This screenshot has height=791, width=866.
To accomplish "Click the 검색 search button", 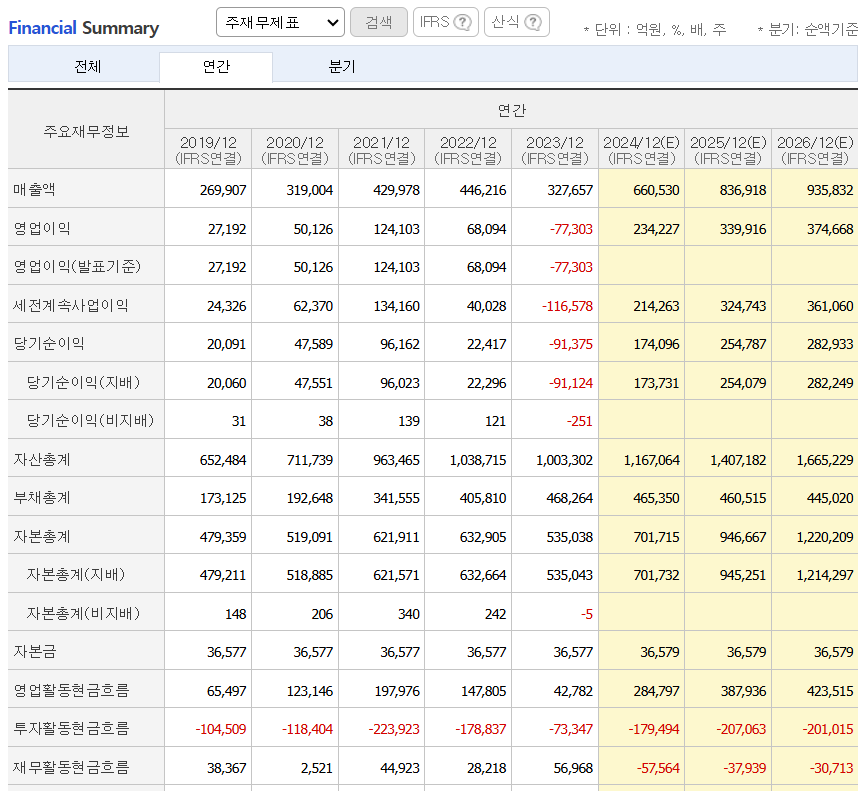I will [x=379, y=22].
